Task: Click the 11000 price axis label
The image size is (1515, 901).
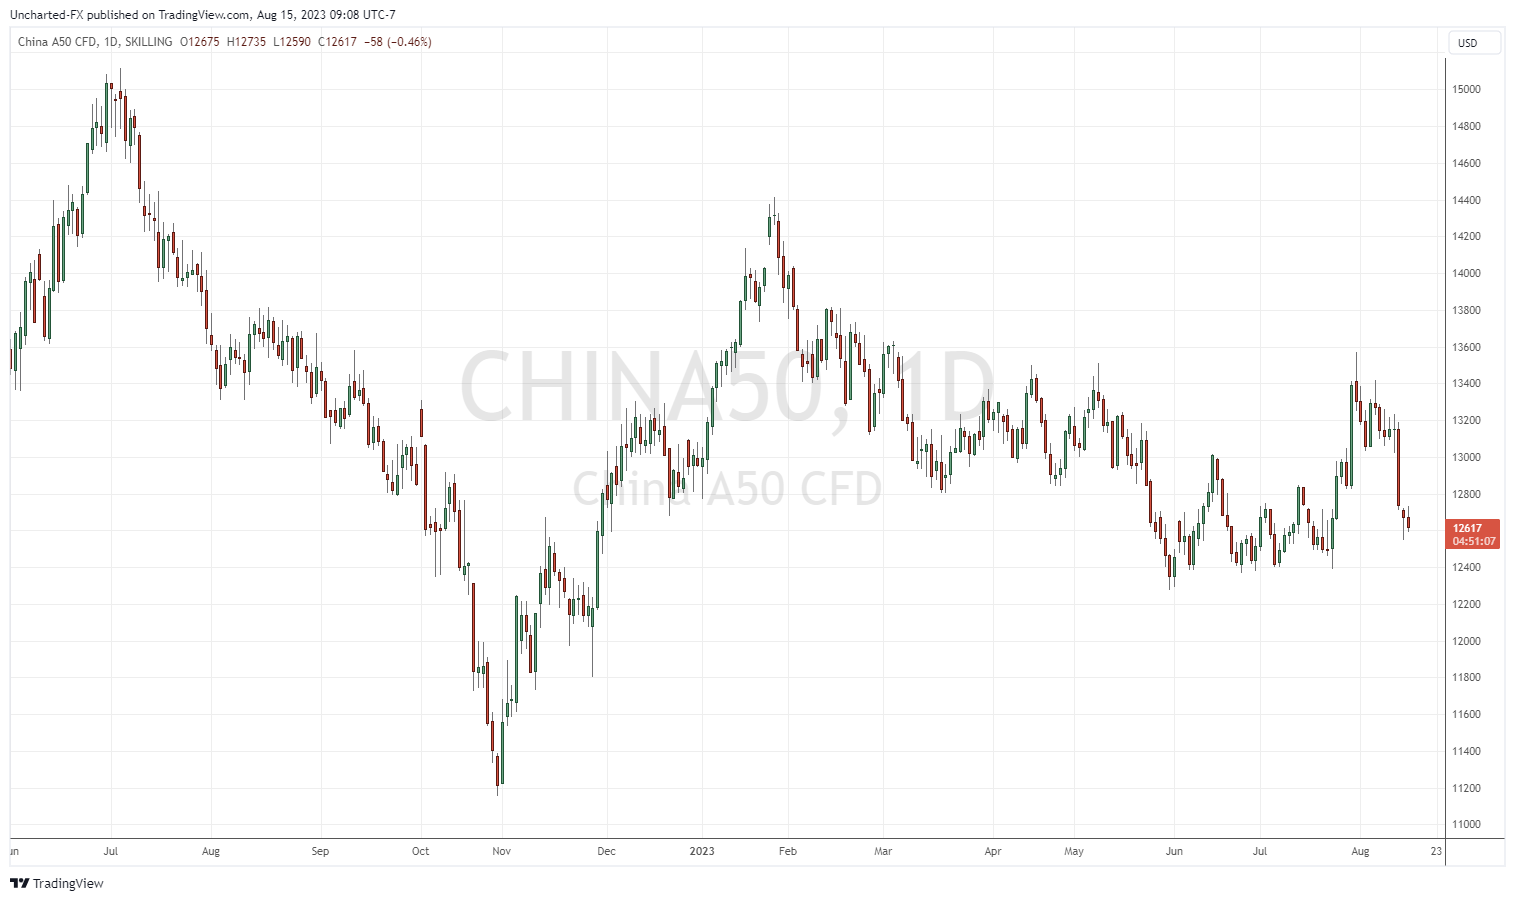Action: click(1466, 824)
